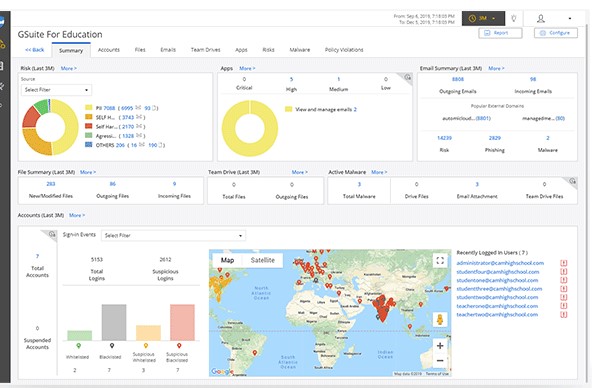
Task: Click More next to Risk (Last 3M)
Action: click(x=69, y=68)
